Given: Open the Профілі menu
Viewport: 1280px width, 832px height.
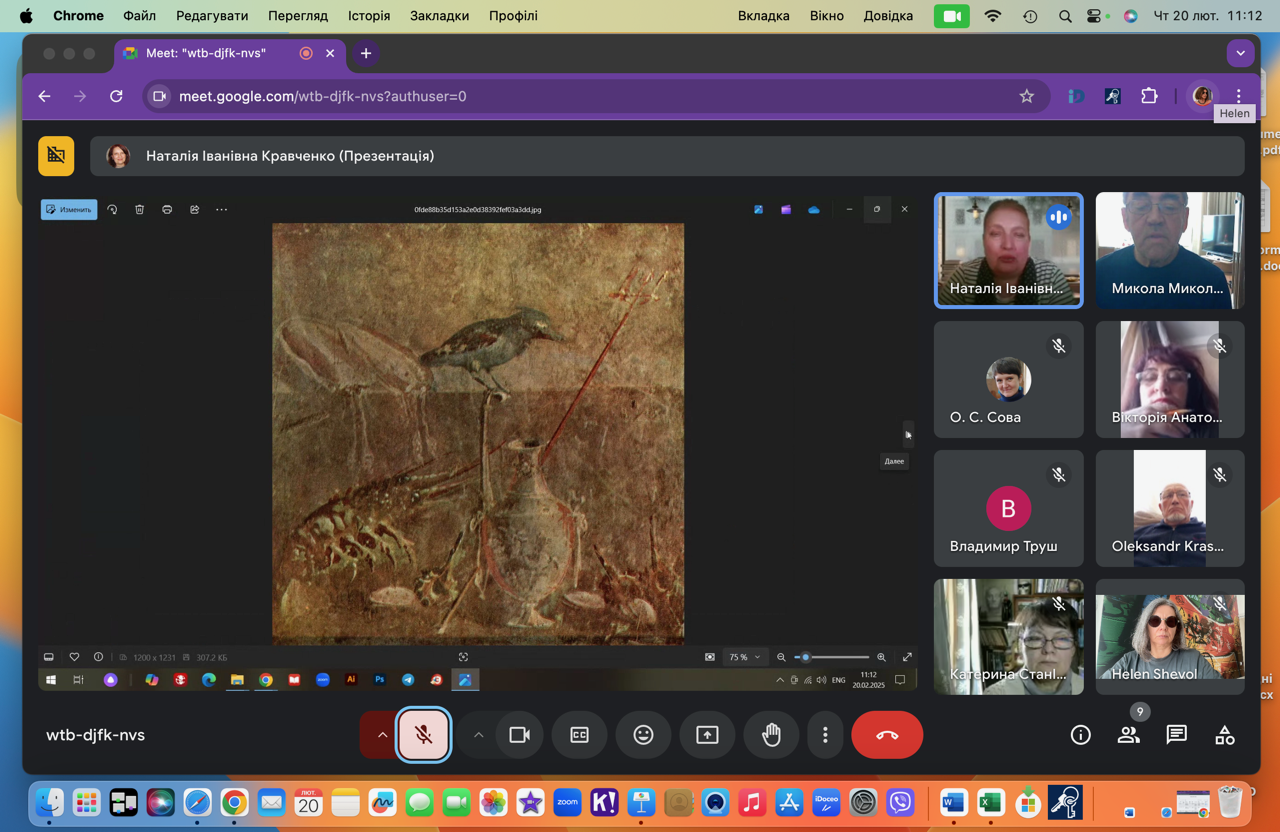Looking at the screenshot, I should (513, 16).
